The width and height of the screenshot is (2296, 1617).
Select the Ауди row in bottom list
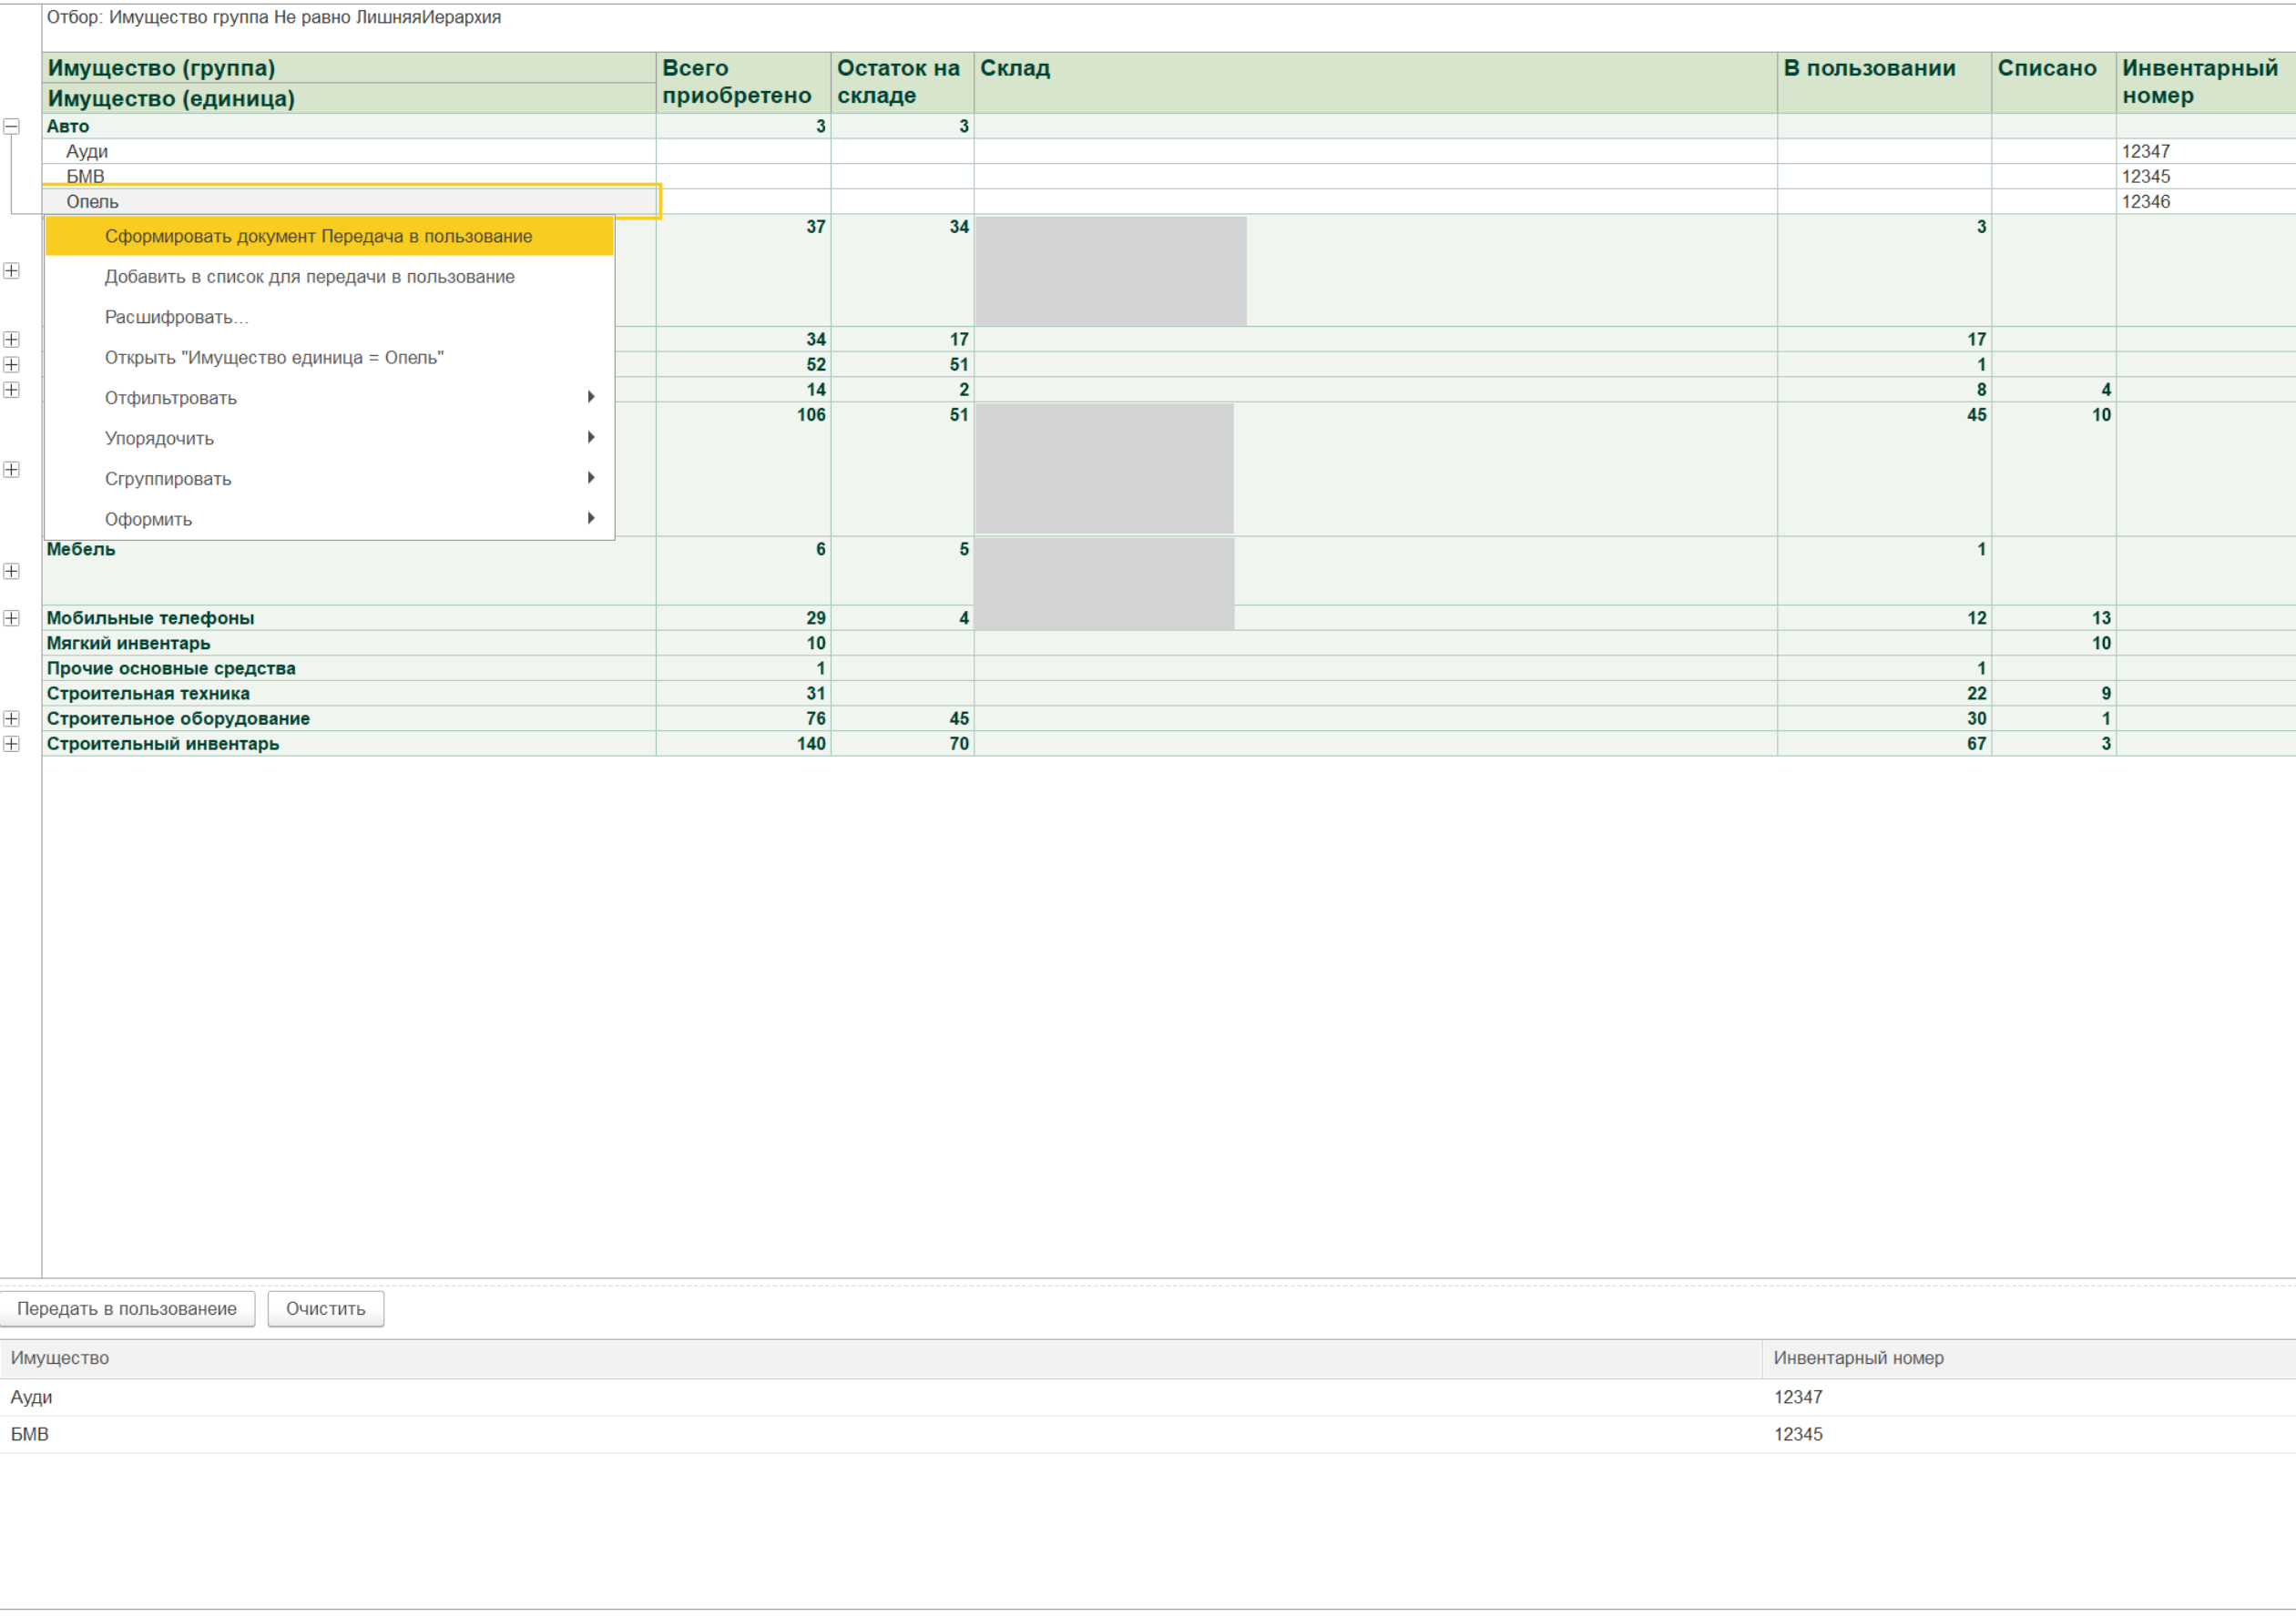tap(31, 1397)
